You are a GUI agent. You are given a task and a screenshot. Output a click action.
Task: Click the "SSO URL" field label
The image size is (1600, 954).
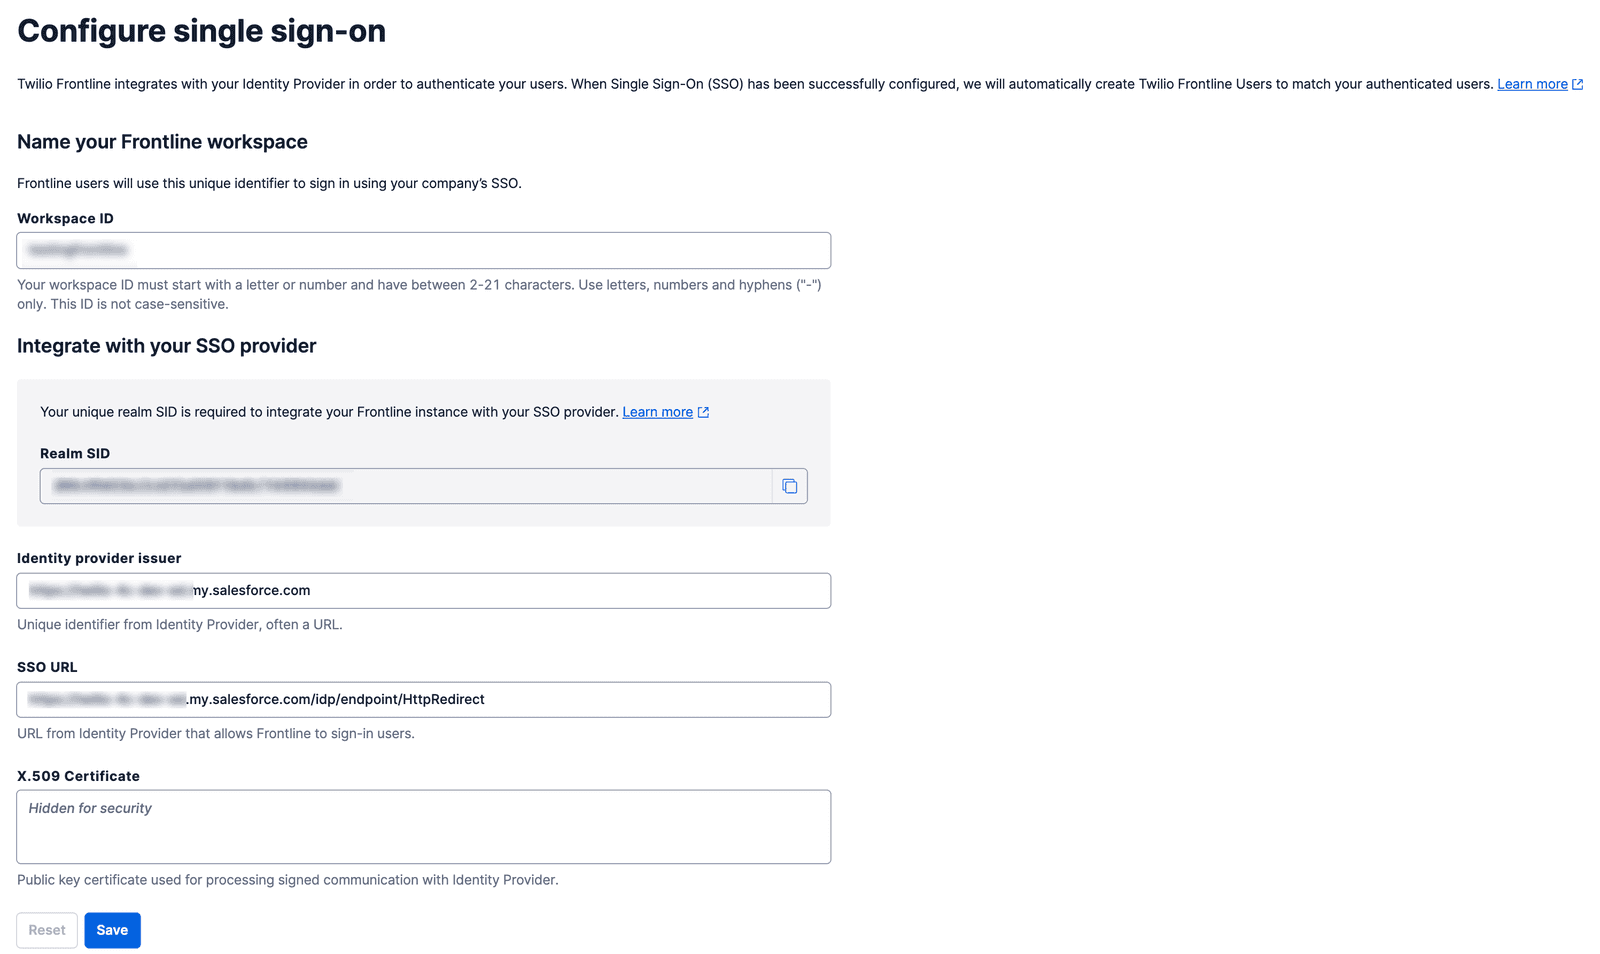(x=47, y=666)
